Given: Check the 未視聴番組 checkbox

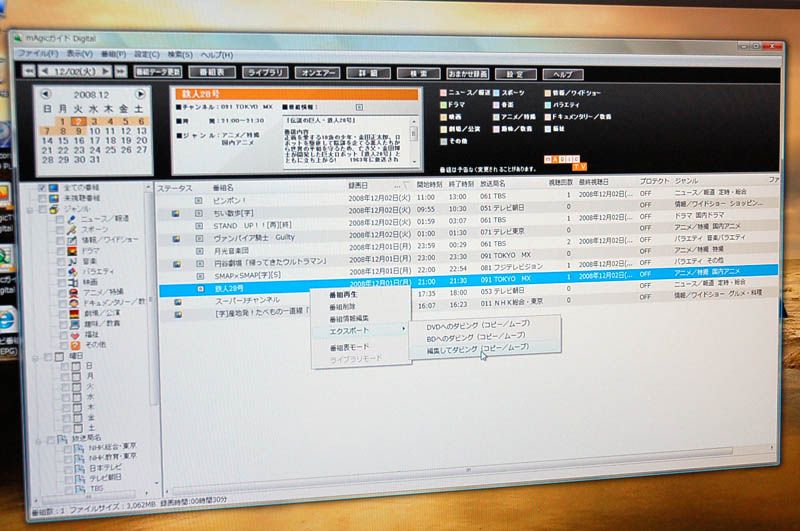Looking at the screenshot, I should tap(42, 198).
